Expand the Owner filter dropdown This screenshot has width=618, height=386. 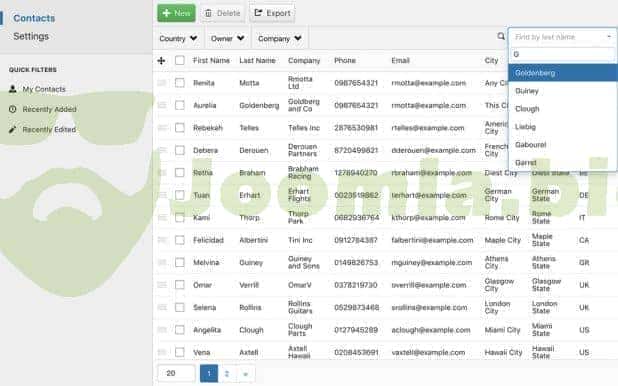pos(227,38)
